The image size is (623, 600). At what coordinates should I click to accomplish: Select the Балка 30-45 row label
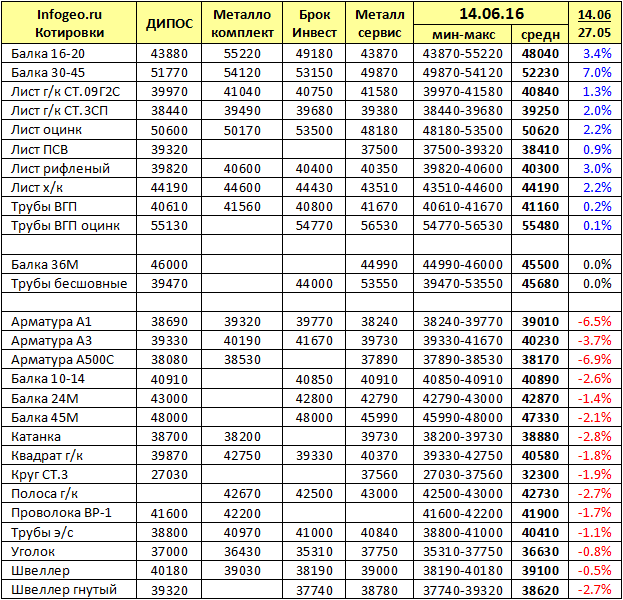click(48, 73)
